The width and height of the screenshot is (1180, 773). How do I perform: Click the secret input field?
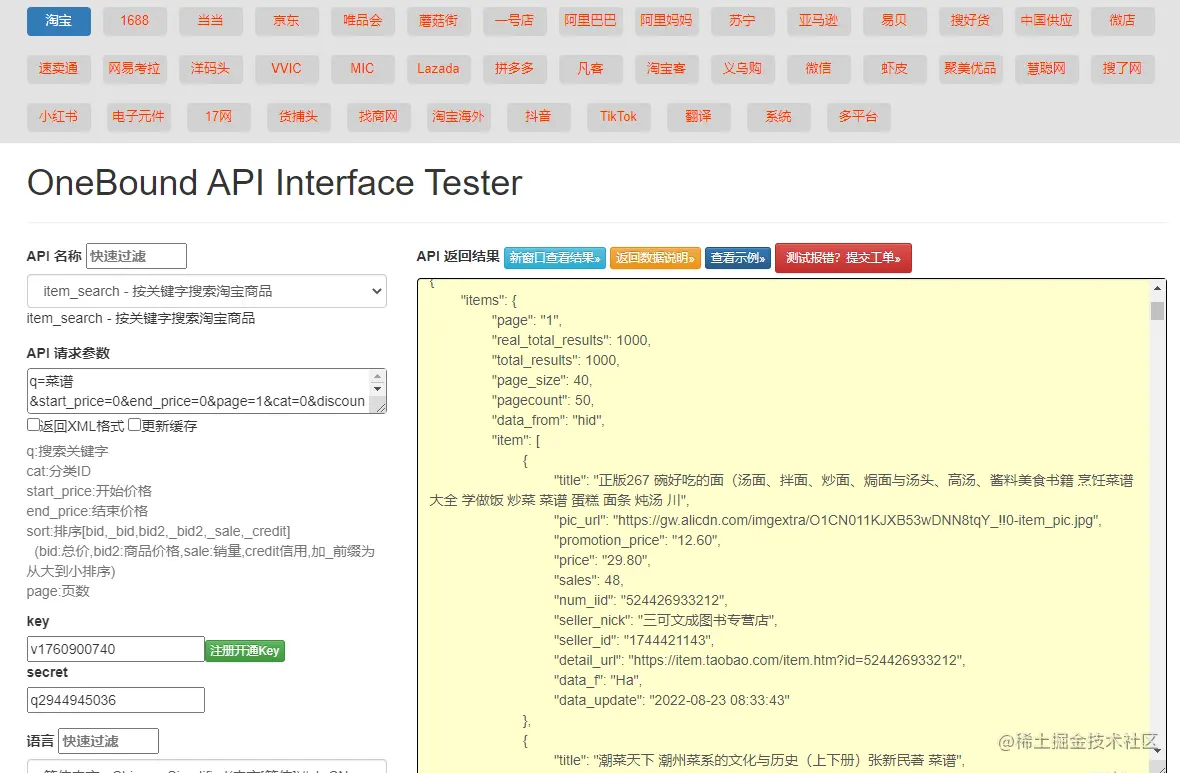[x=116, y=700]
